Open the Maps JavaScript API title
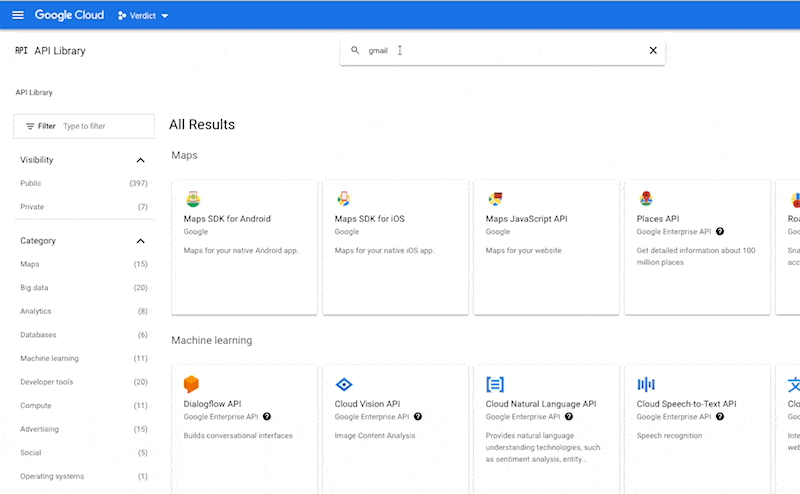The height and width of the screenshot is (494, 800). [x=527, y=218]
